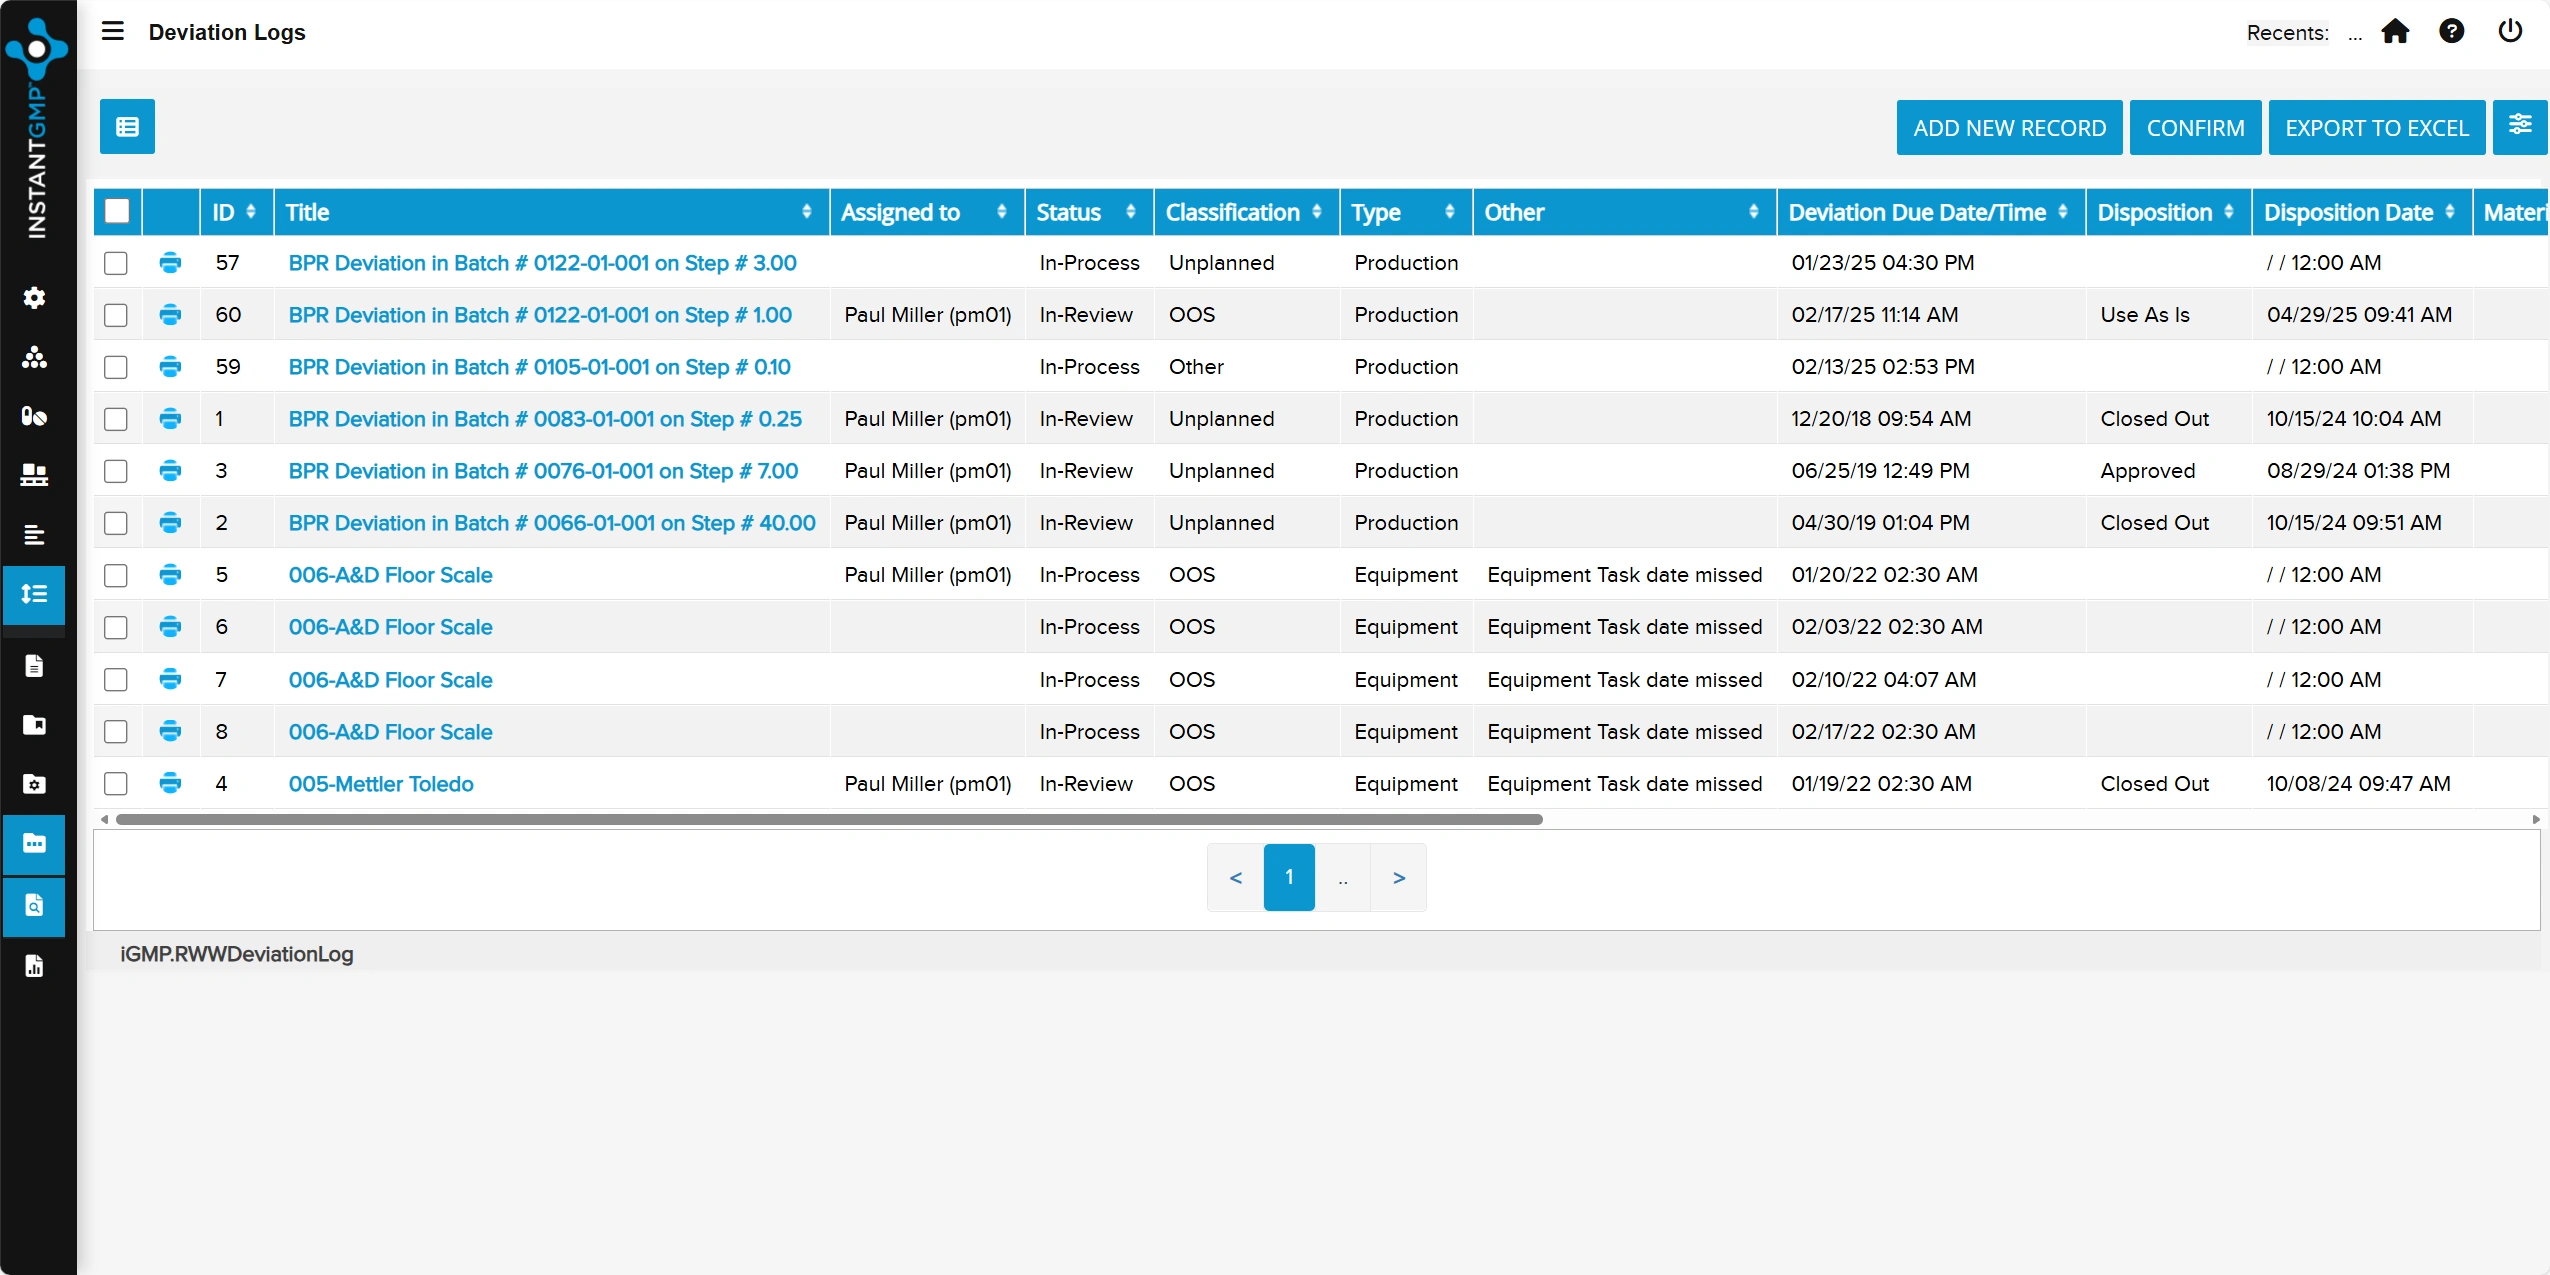This screenshot has width=2550, height=1275.
Task: Go to next page using right arrow
Action: point(1397,877)
